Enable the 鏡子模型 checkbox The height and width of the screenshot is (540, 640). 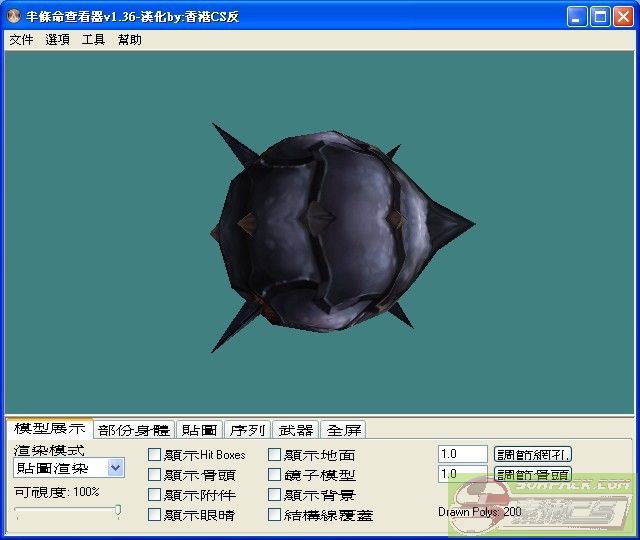click(x=275, y=475)
